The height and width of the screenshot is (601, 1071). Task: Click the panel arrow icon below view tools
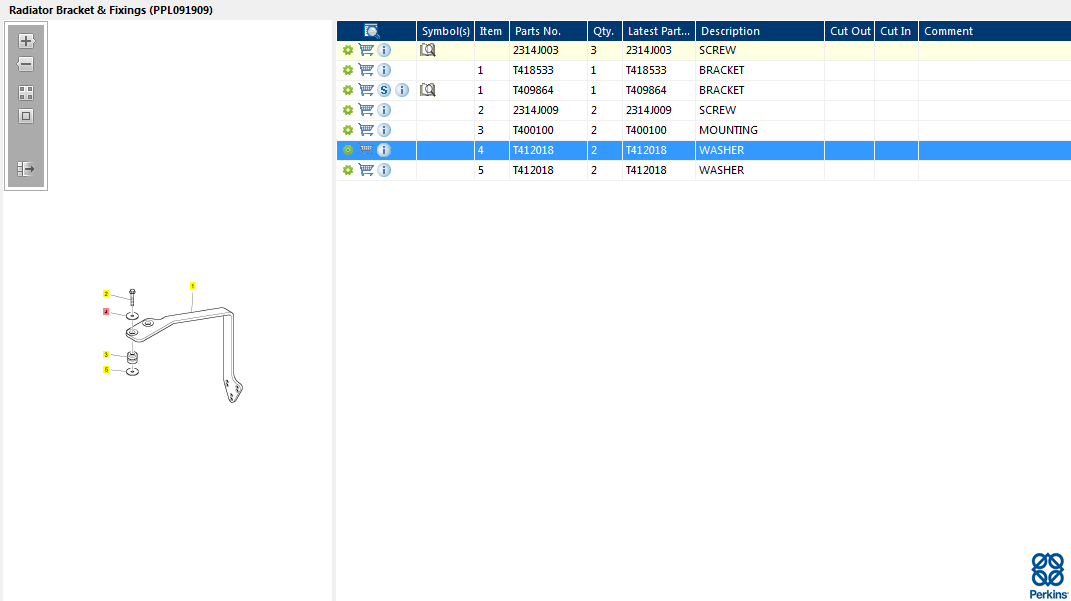pos(26,169)
